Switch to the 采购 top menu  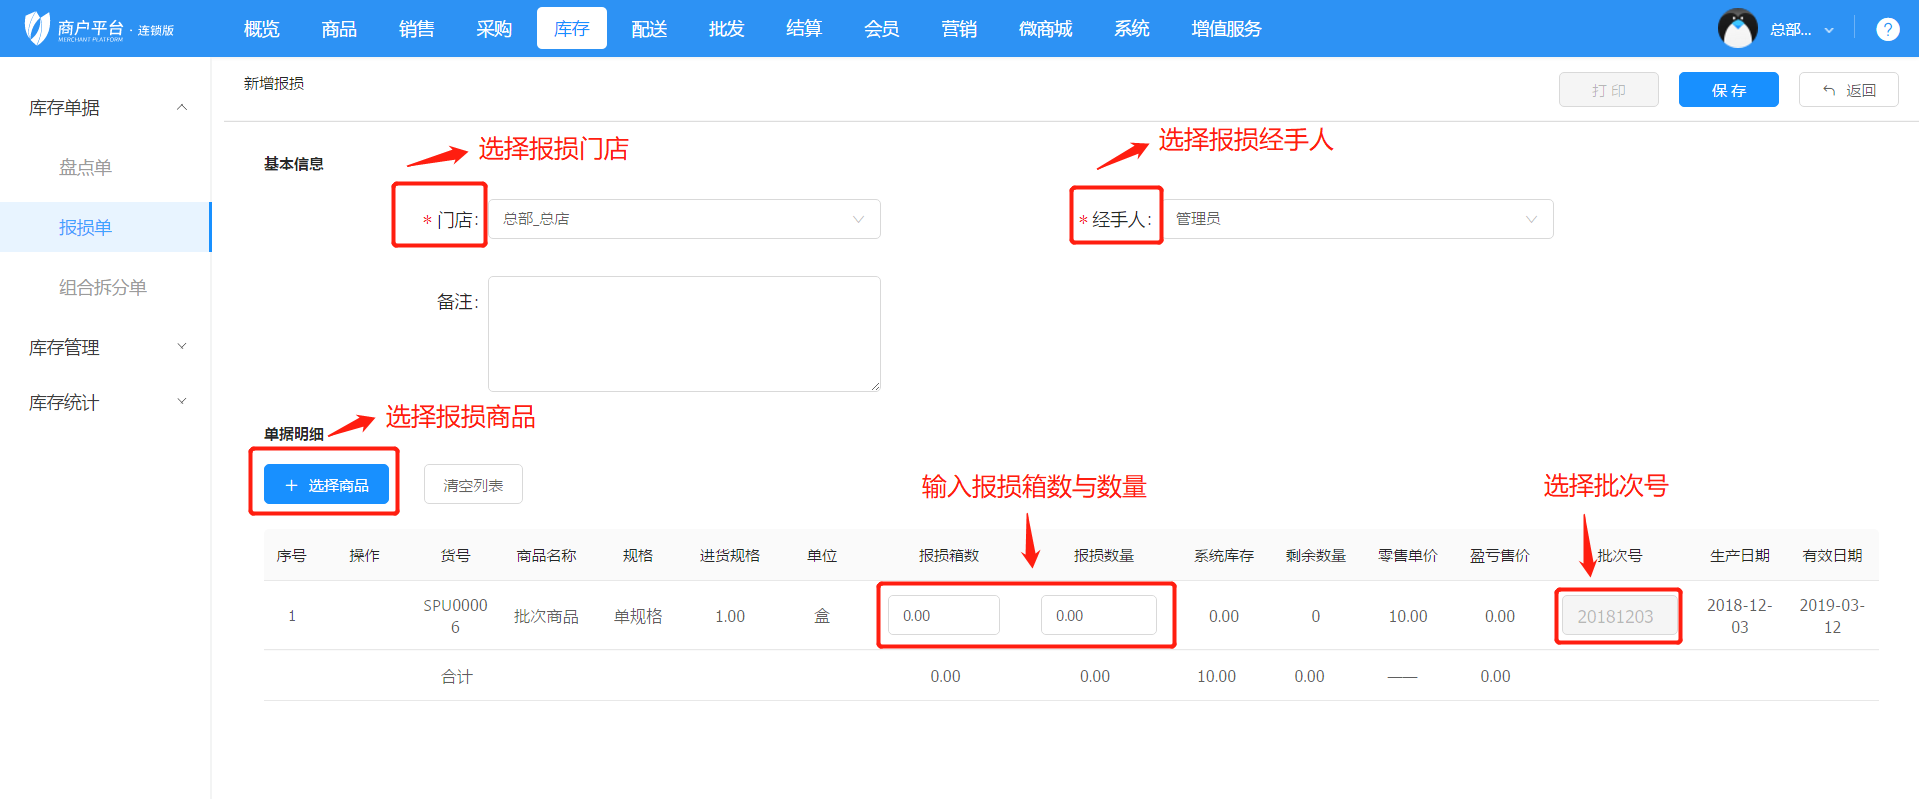click(x=494, y=29)
